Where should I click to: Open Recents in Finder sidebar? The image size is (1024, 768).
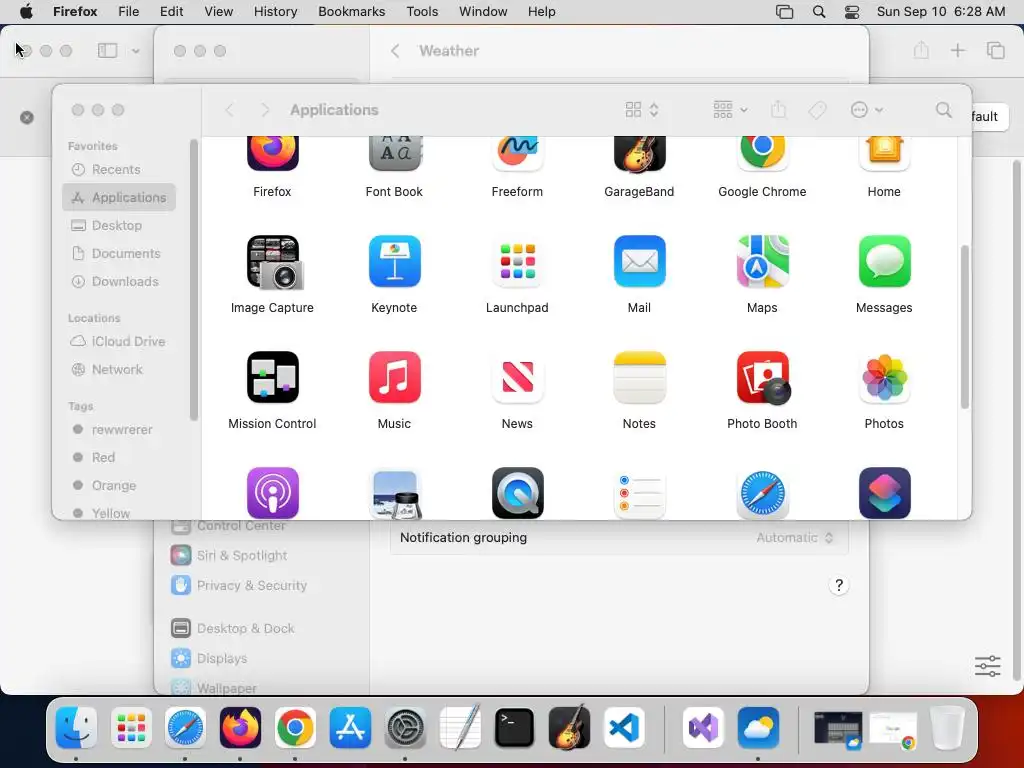[x=120, y=169]
